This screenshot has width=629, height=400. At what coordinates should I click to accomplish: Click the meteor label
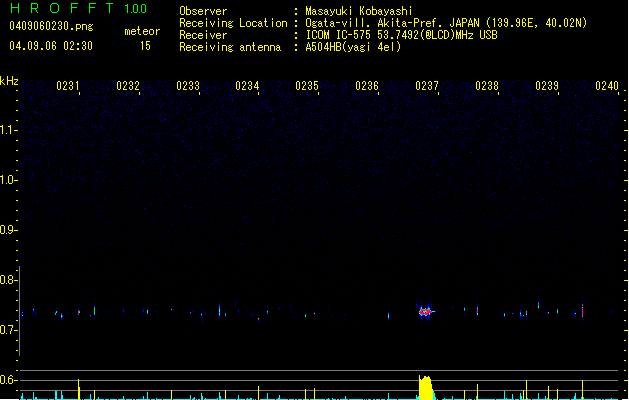[x=142, y=31]
